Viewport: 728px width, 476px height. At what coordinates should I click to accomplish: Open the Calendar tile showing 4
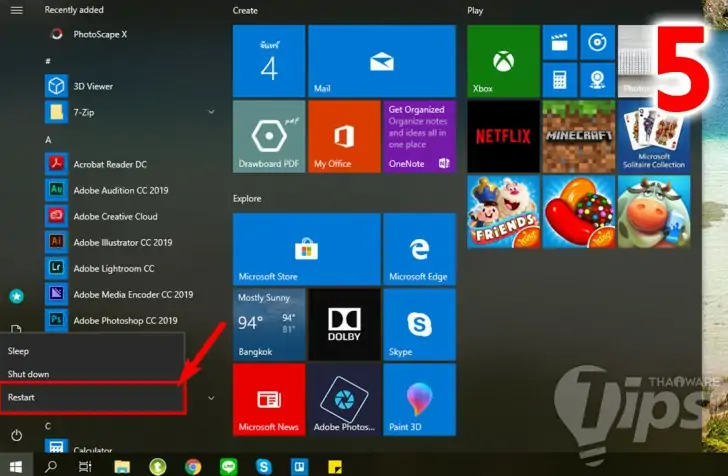click(x=269, y=61)
